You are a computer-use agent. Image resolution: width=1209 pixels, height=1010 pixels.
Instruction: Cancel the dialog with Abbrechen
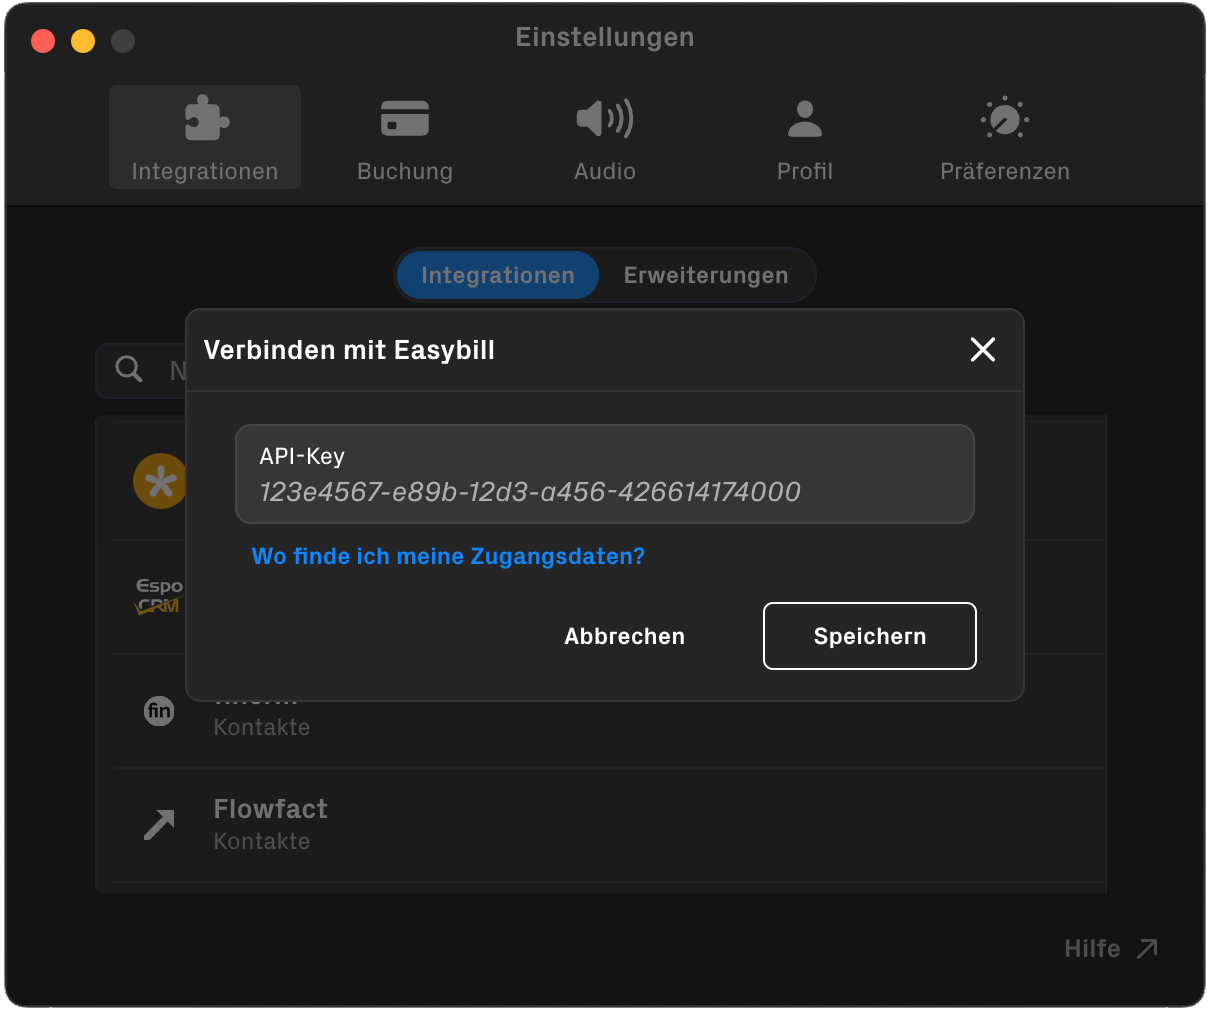(624, 635)
